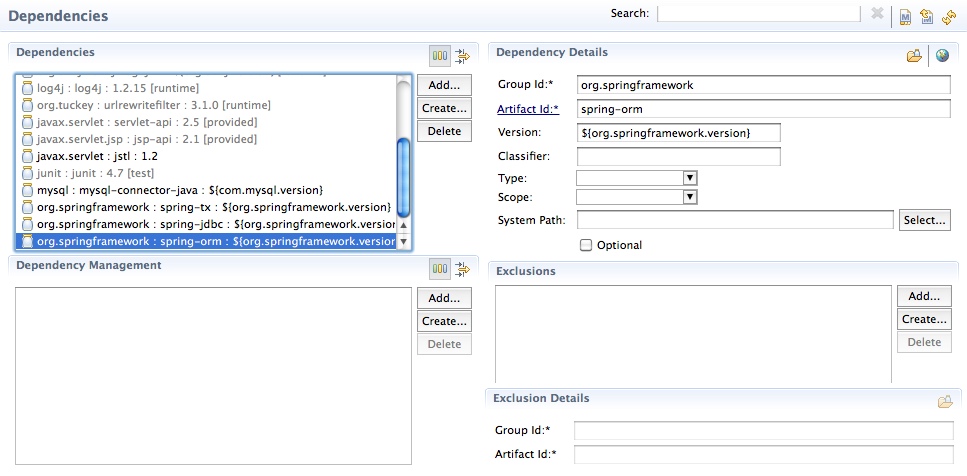Click scroll down arrow in Dependencies list
967x476 pixels.
tap(403, 242)
